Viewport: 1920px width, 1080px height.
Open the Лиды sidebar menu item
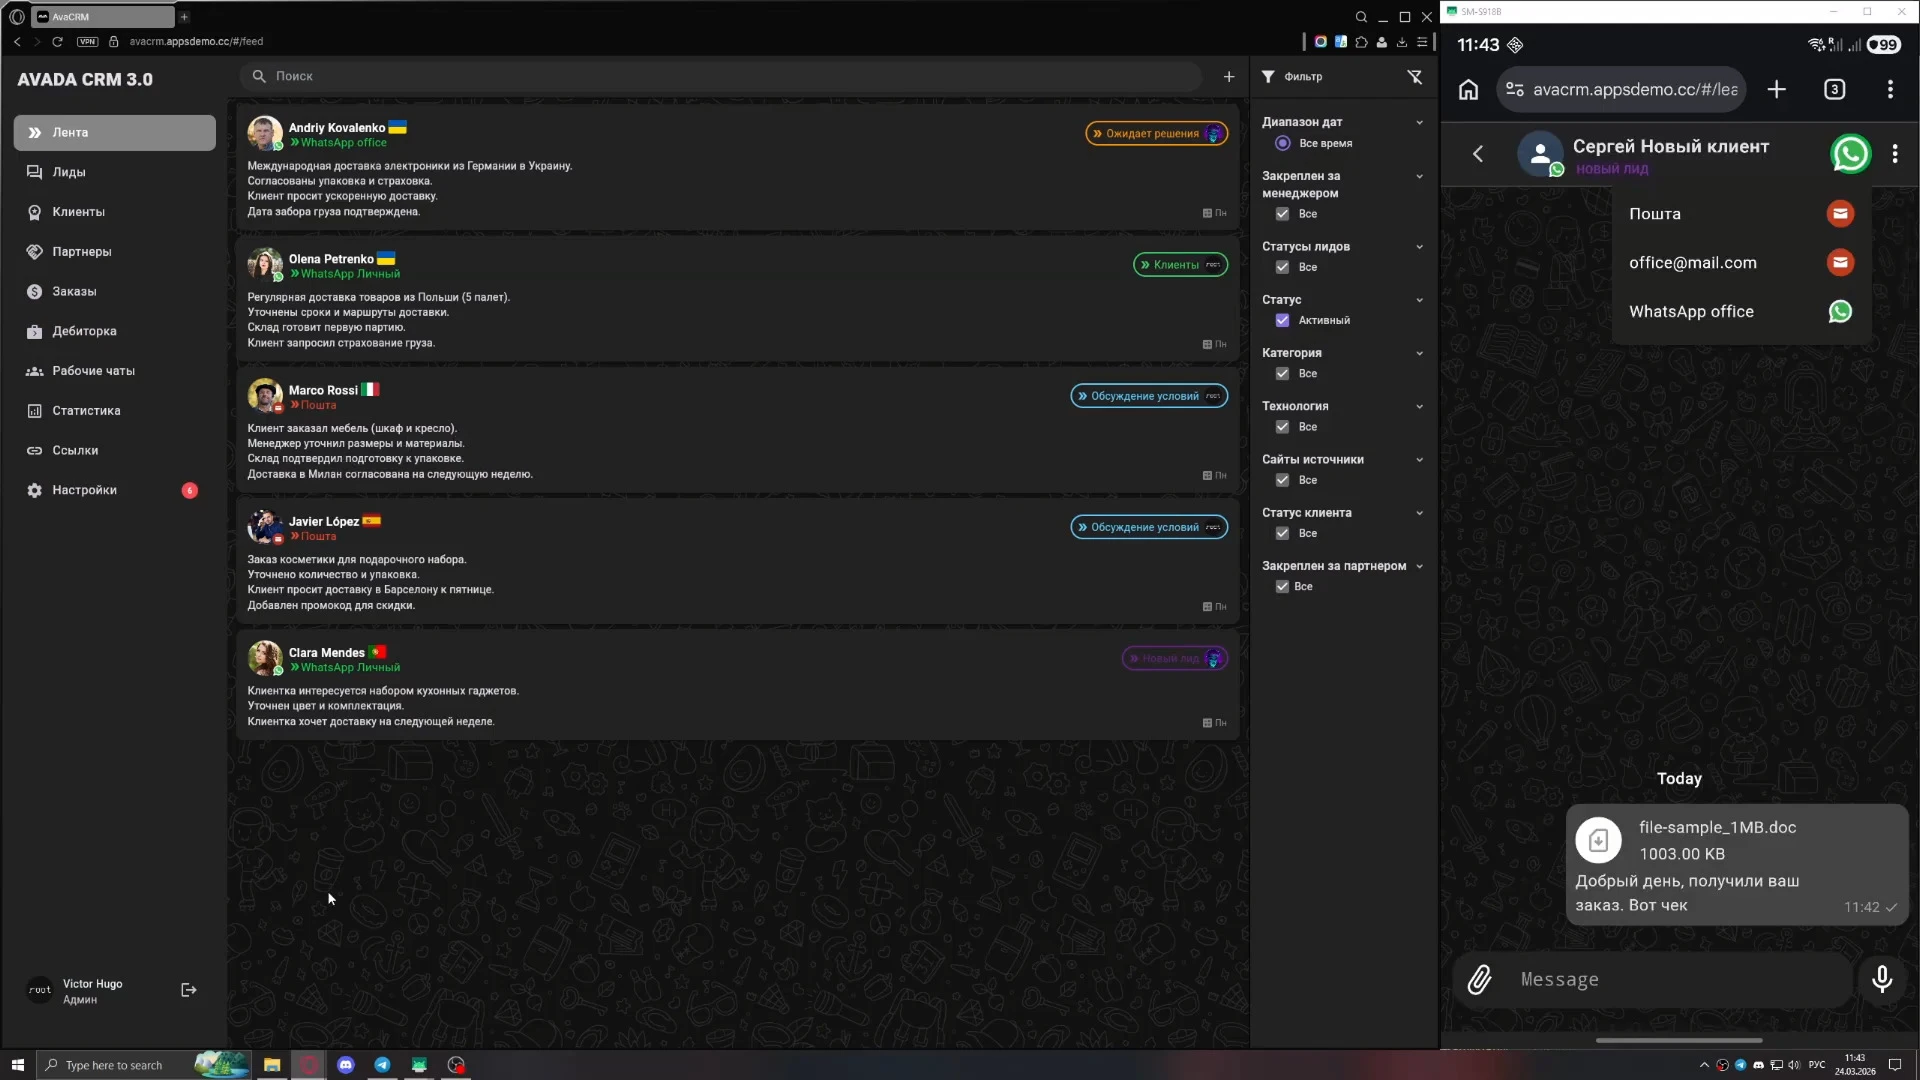(x=69, y=172)
